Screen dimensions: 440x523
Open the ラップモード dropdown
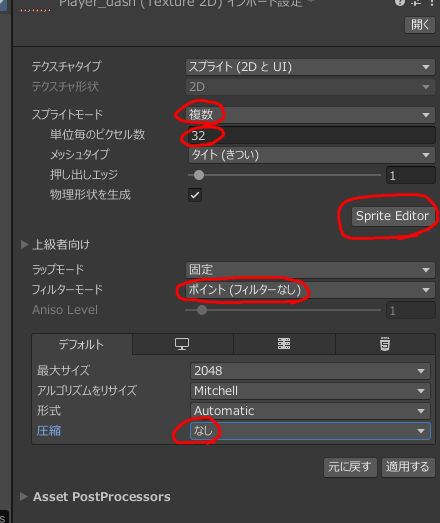point(310,270)
